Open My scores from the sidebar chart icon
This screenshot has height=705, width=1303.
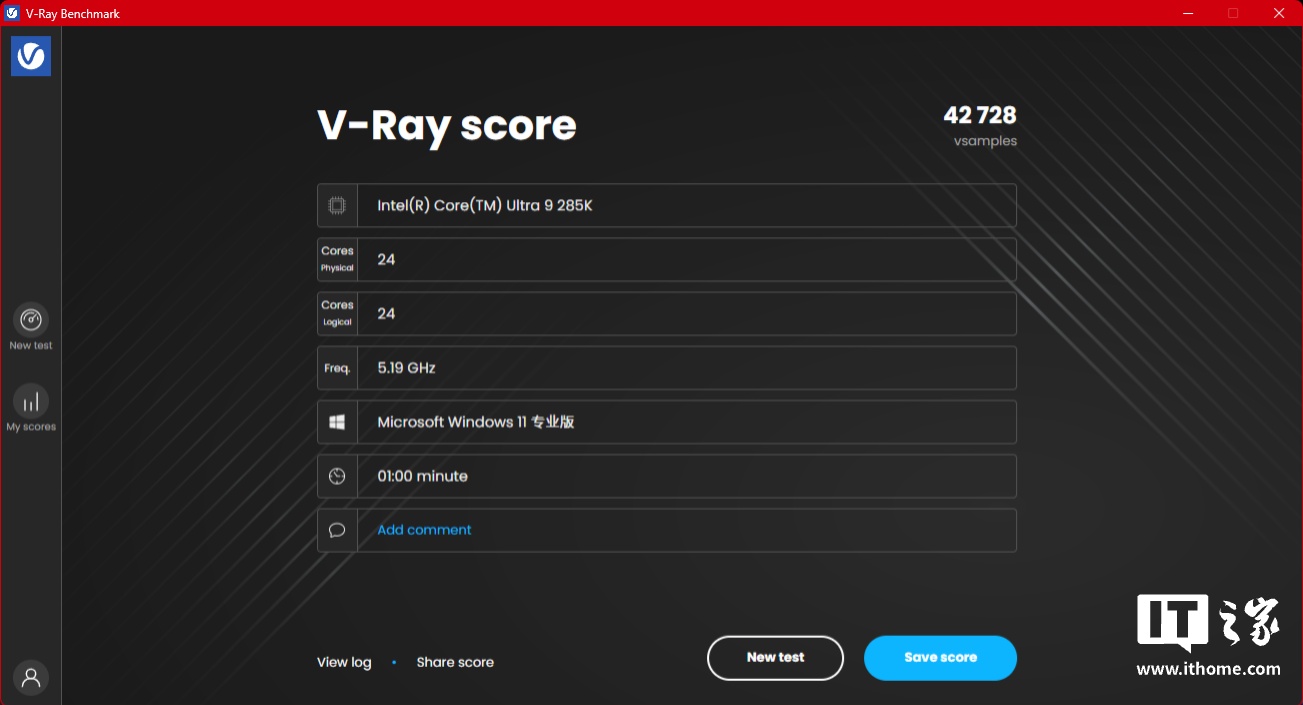(x=31, y=402)
